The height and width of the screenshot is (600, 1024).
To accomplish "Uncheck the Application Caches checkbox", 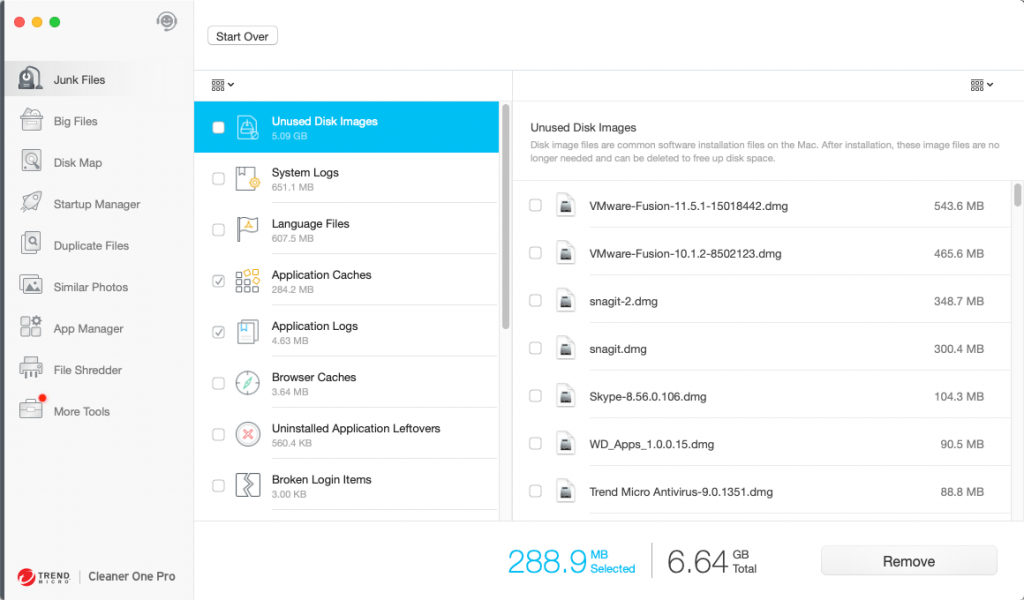I will pos(218,281).
